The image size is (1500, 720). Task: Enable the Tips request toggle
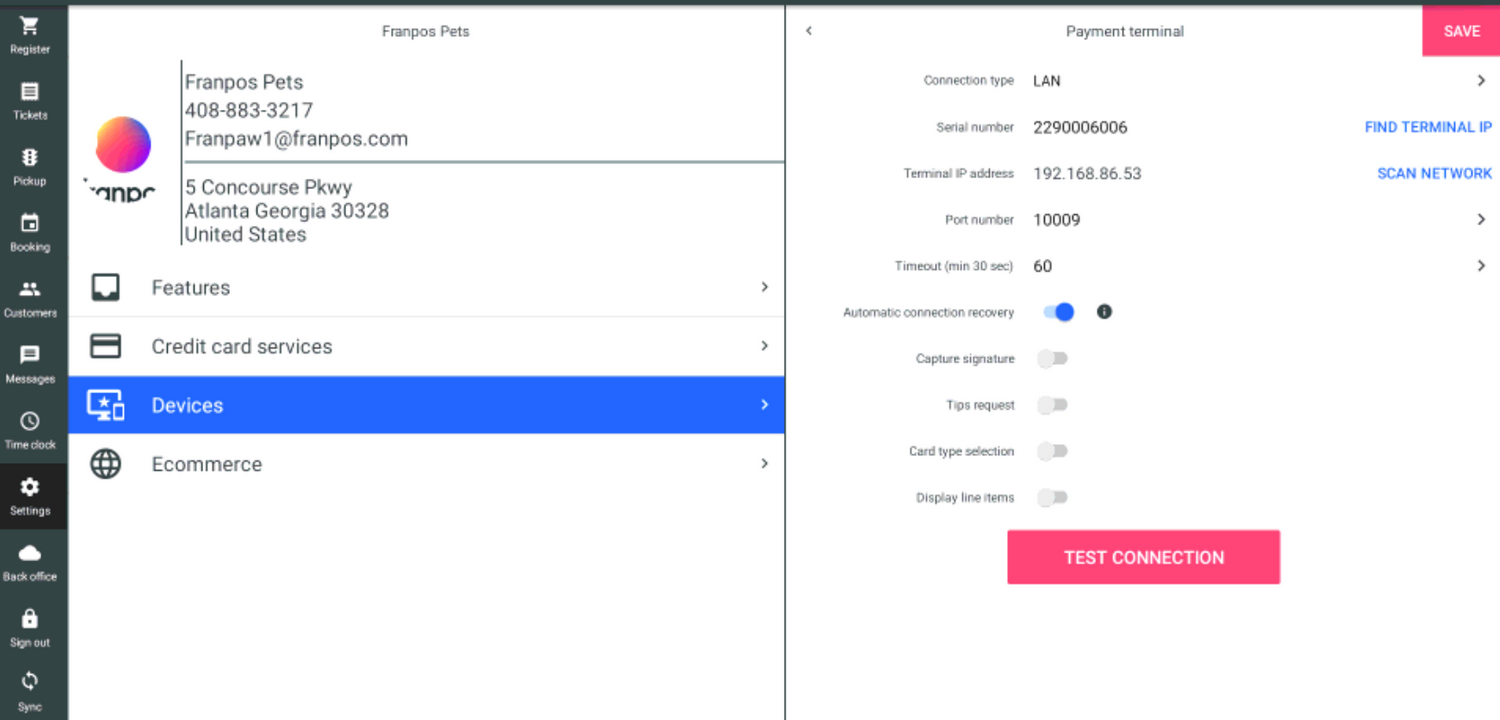coord(1053,405)
